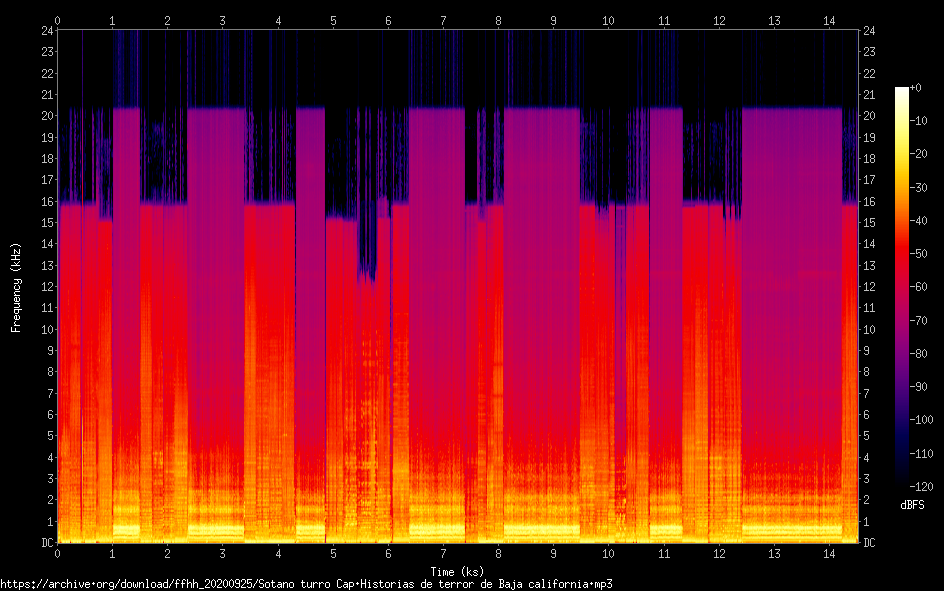Click the '-80' value on the color scale
Screen dimensions: 944x591
click(x=918, y=354)
